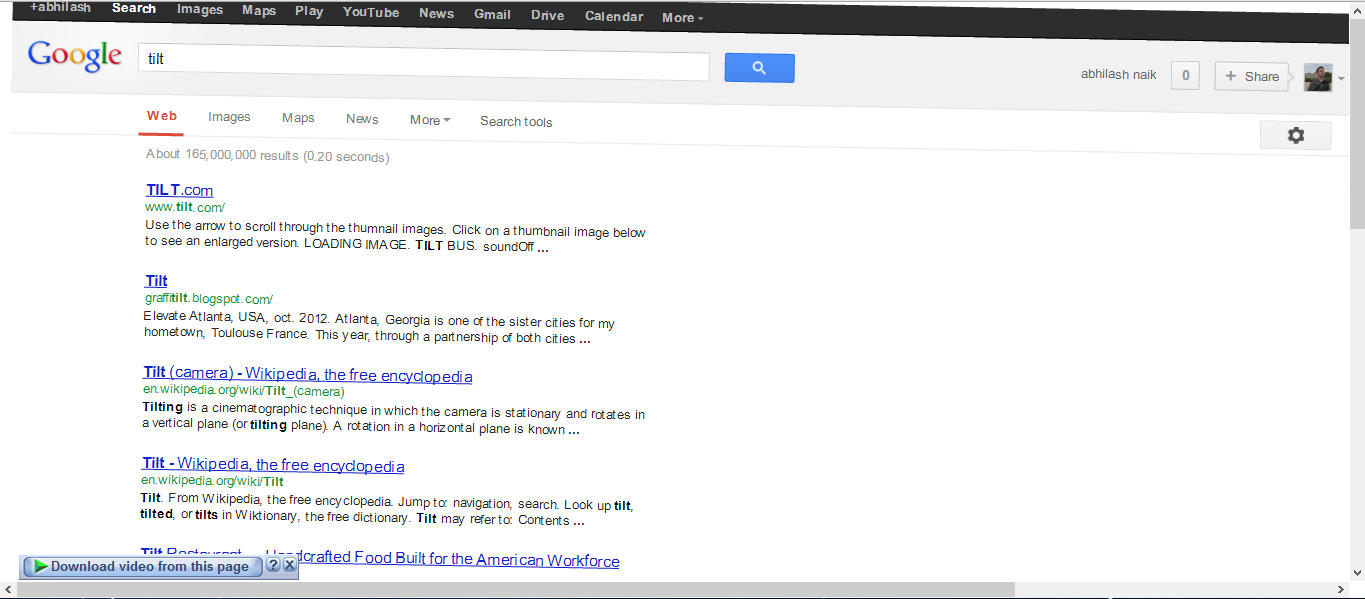Click the Google logo
1365x599 pixels.
point(75,57)
